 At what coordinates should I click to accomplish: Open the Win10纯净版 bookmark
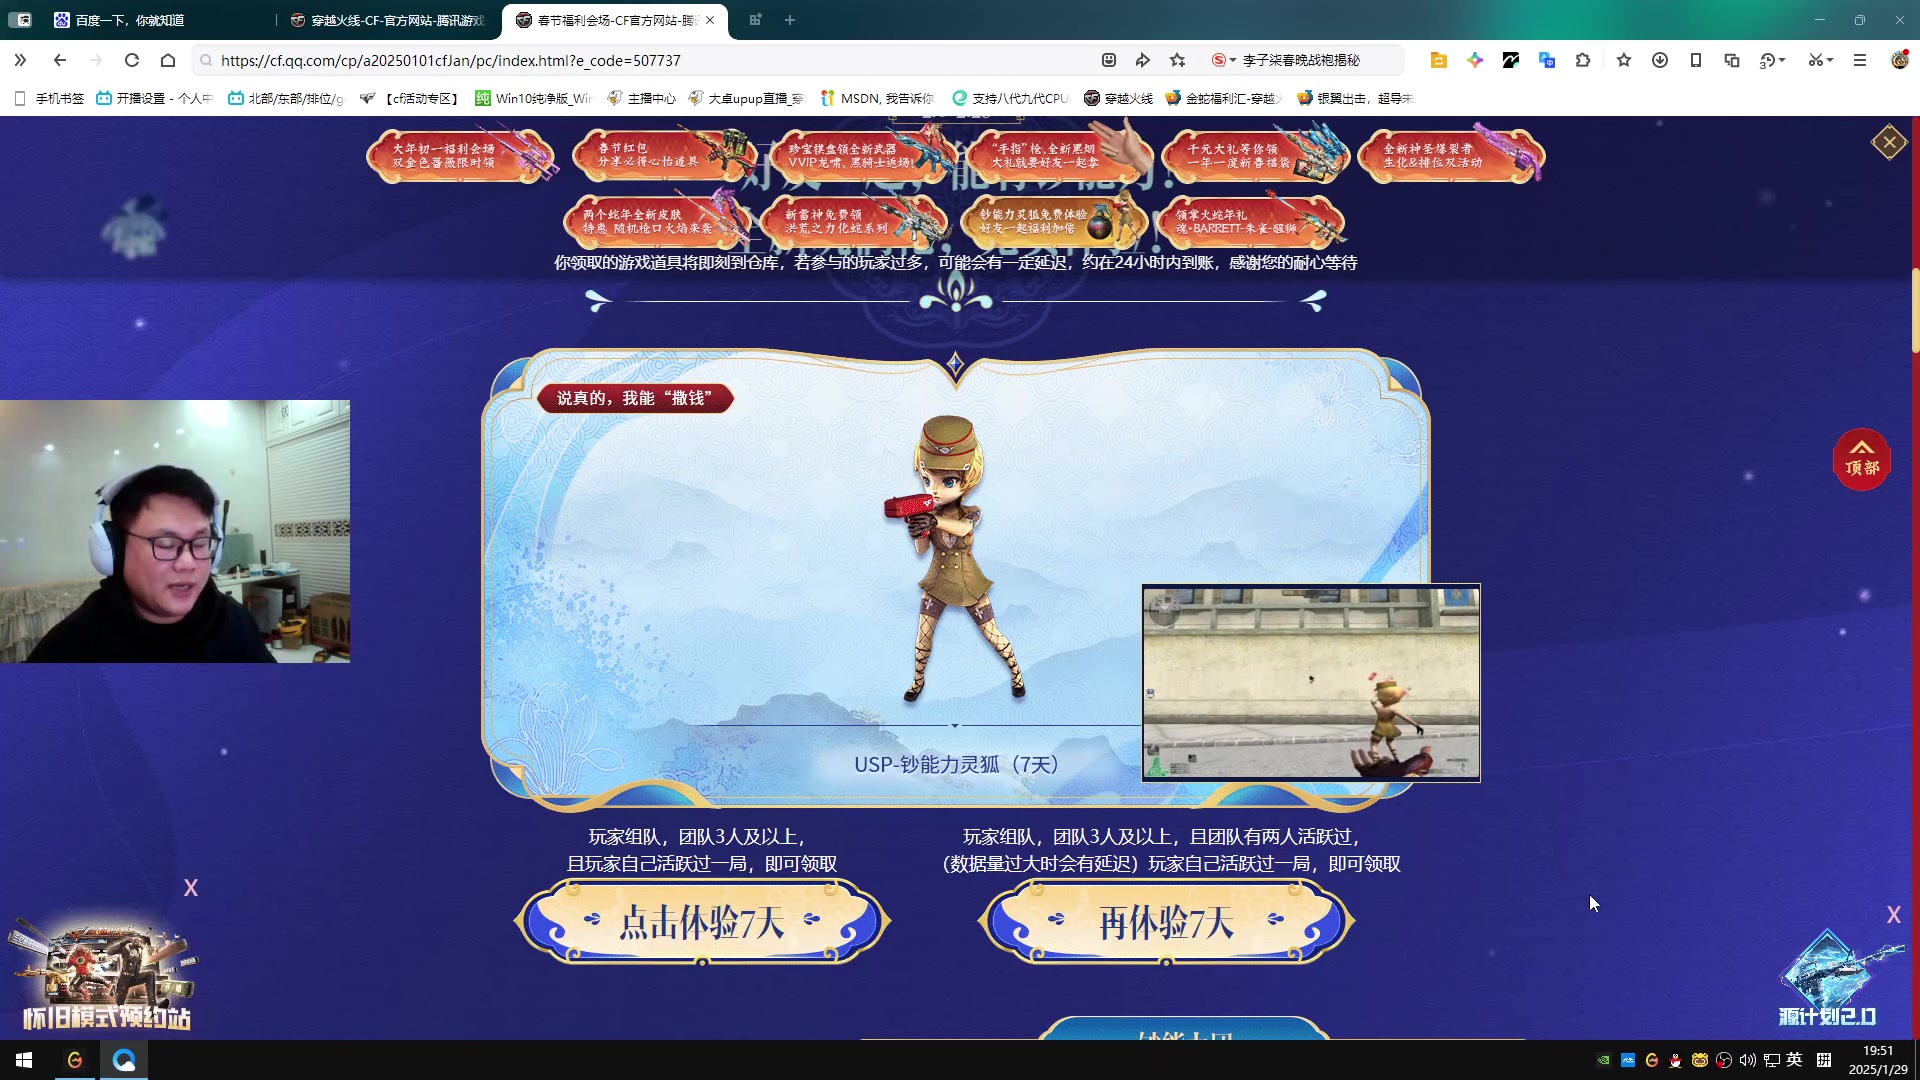click(x=534, y=98)
